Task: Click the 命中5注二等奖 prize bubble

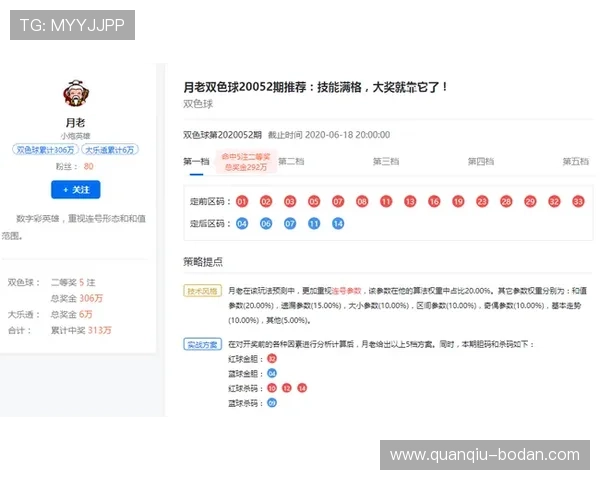Action: [246, 162]
